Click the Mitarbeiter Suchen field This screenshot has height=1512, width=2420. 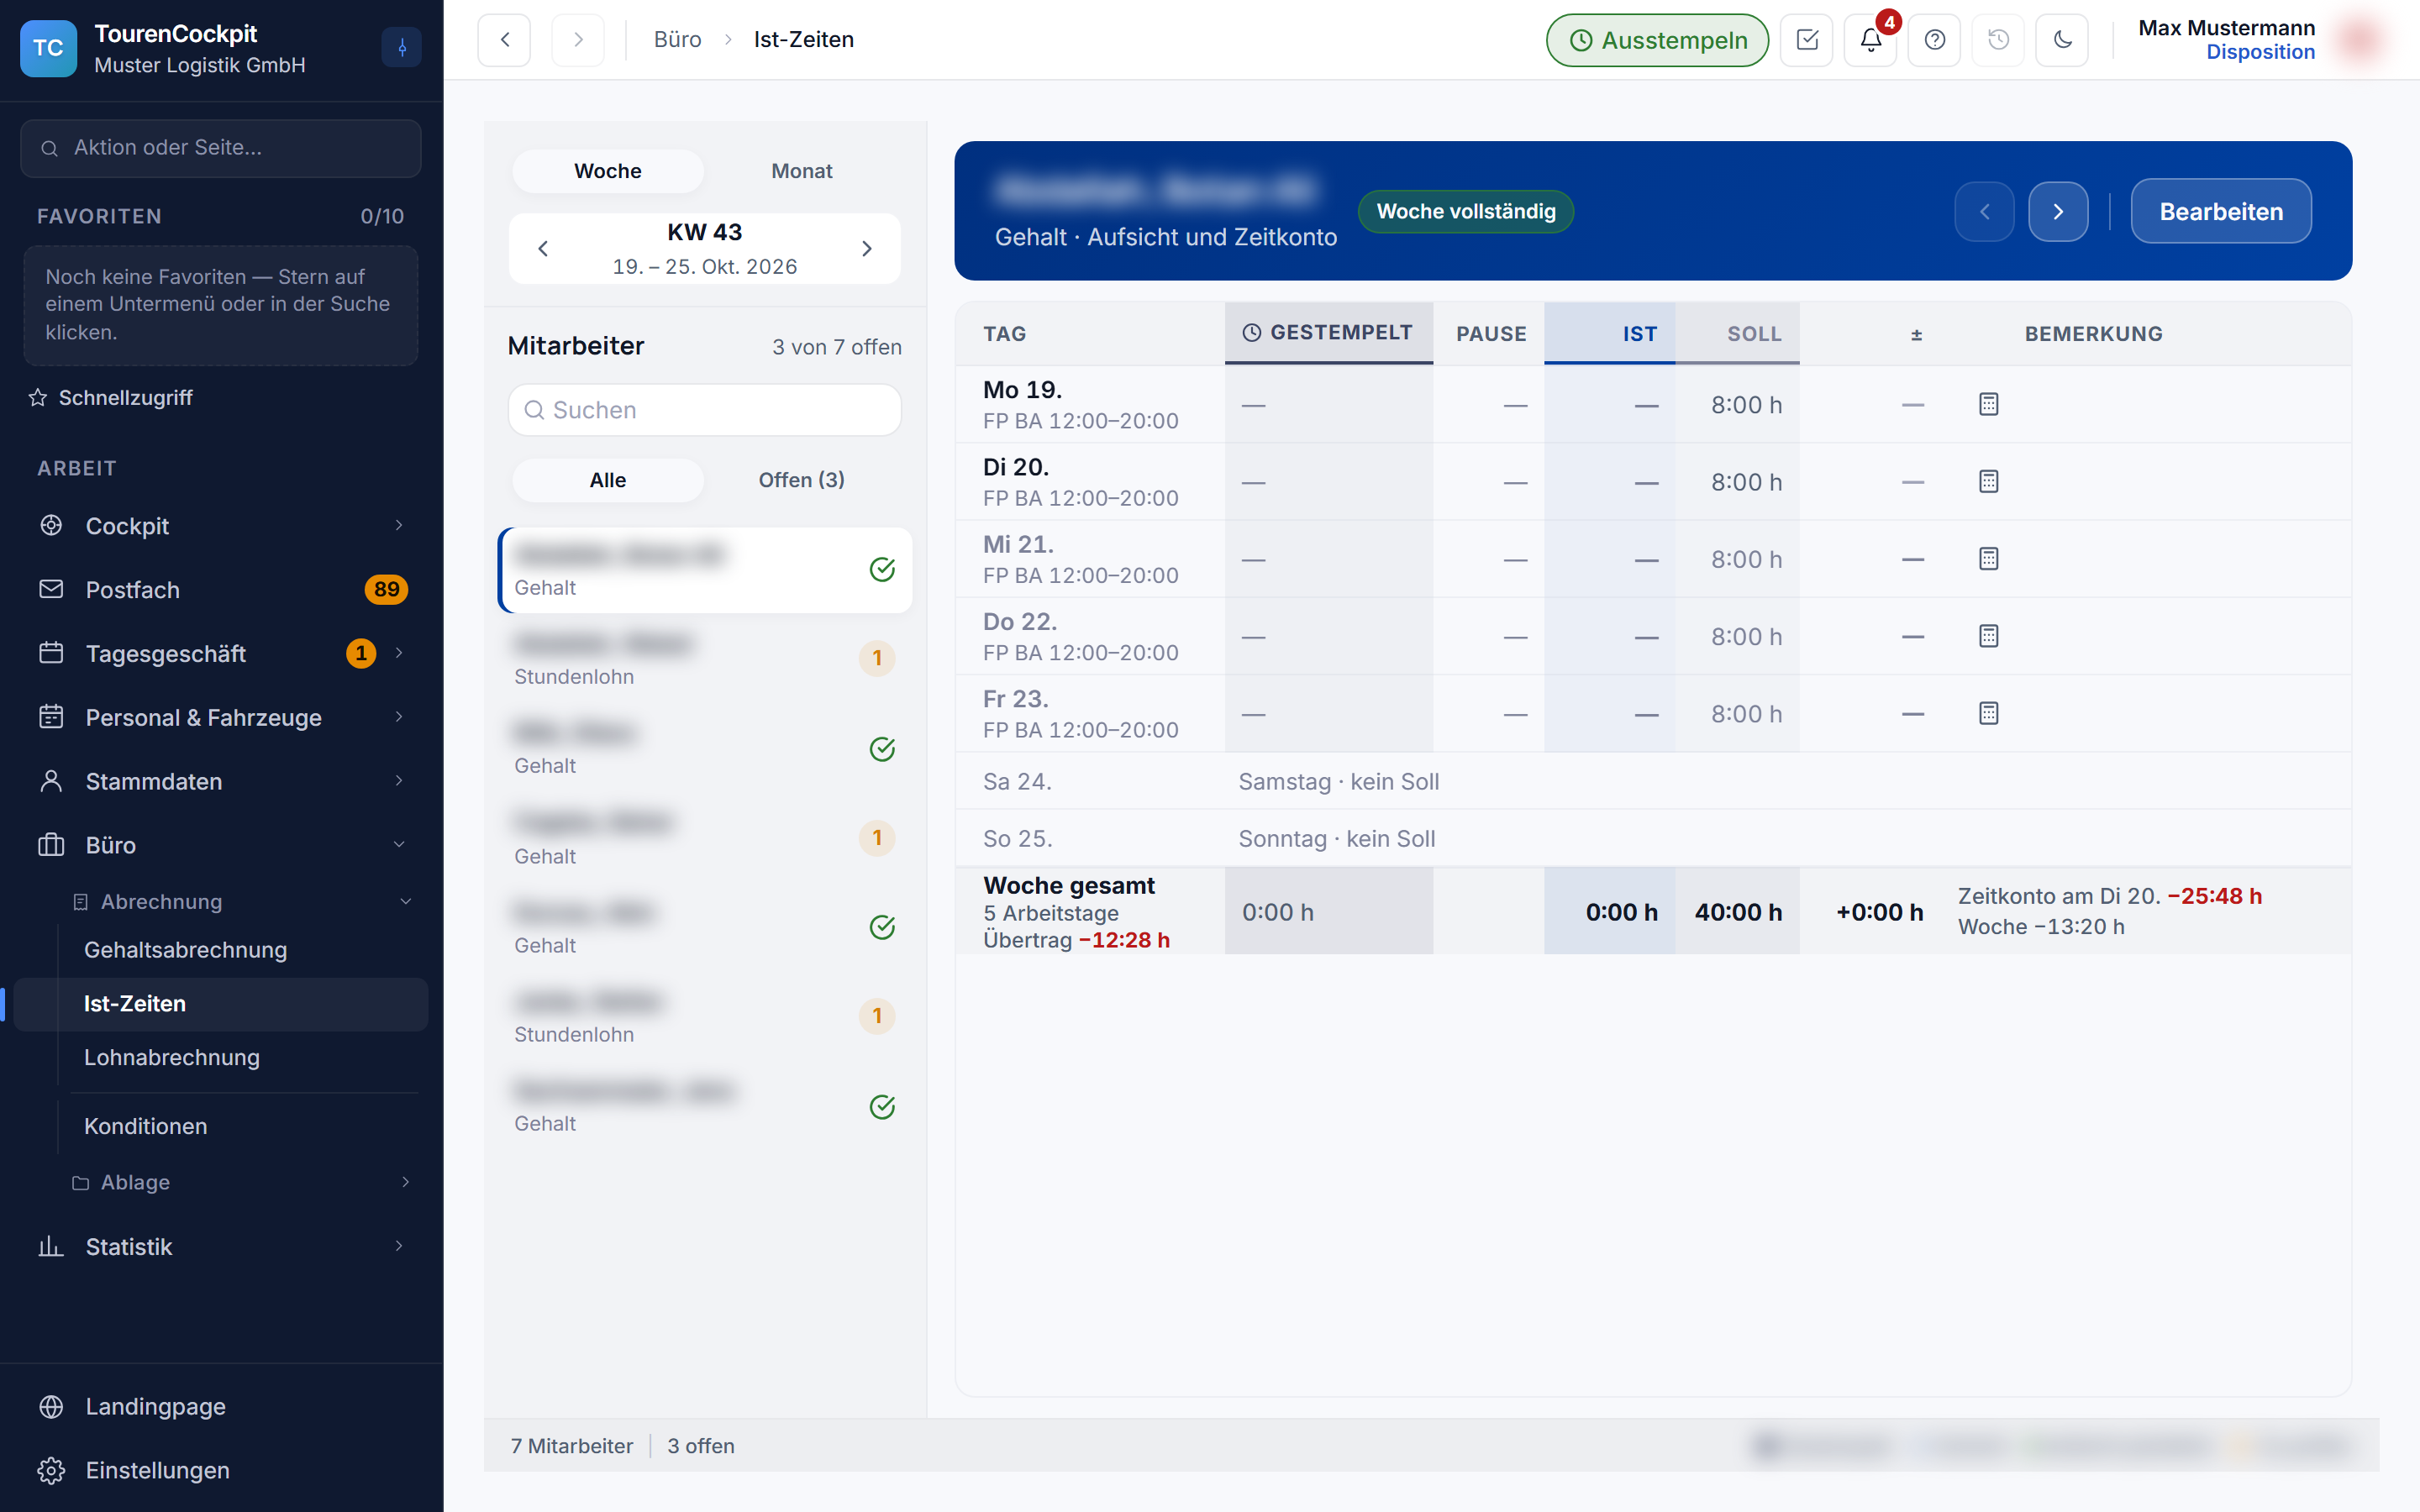click(704, 410)
